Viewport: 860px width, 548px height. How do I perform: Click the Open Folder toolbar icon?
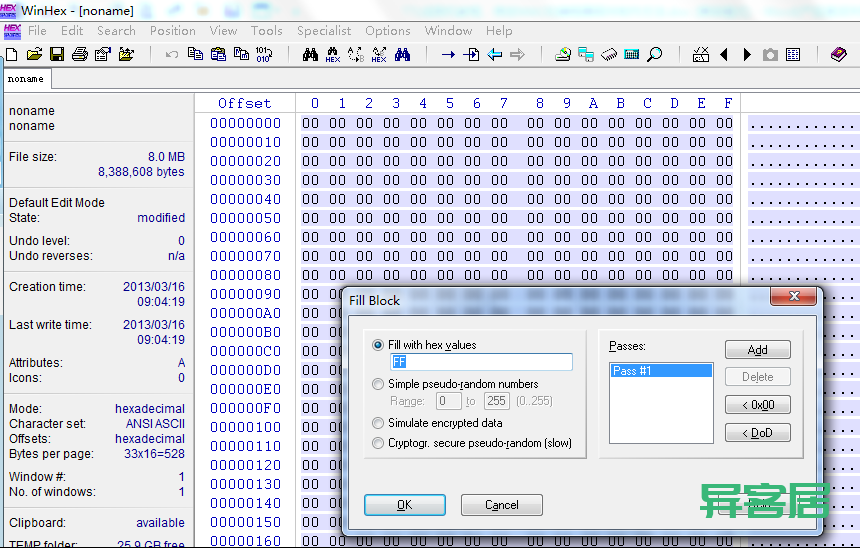126,54
